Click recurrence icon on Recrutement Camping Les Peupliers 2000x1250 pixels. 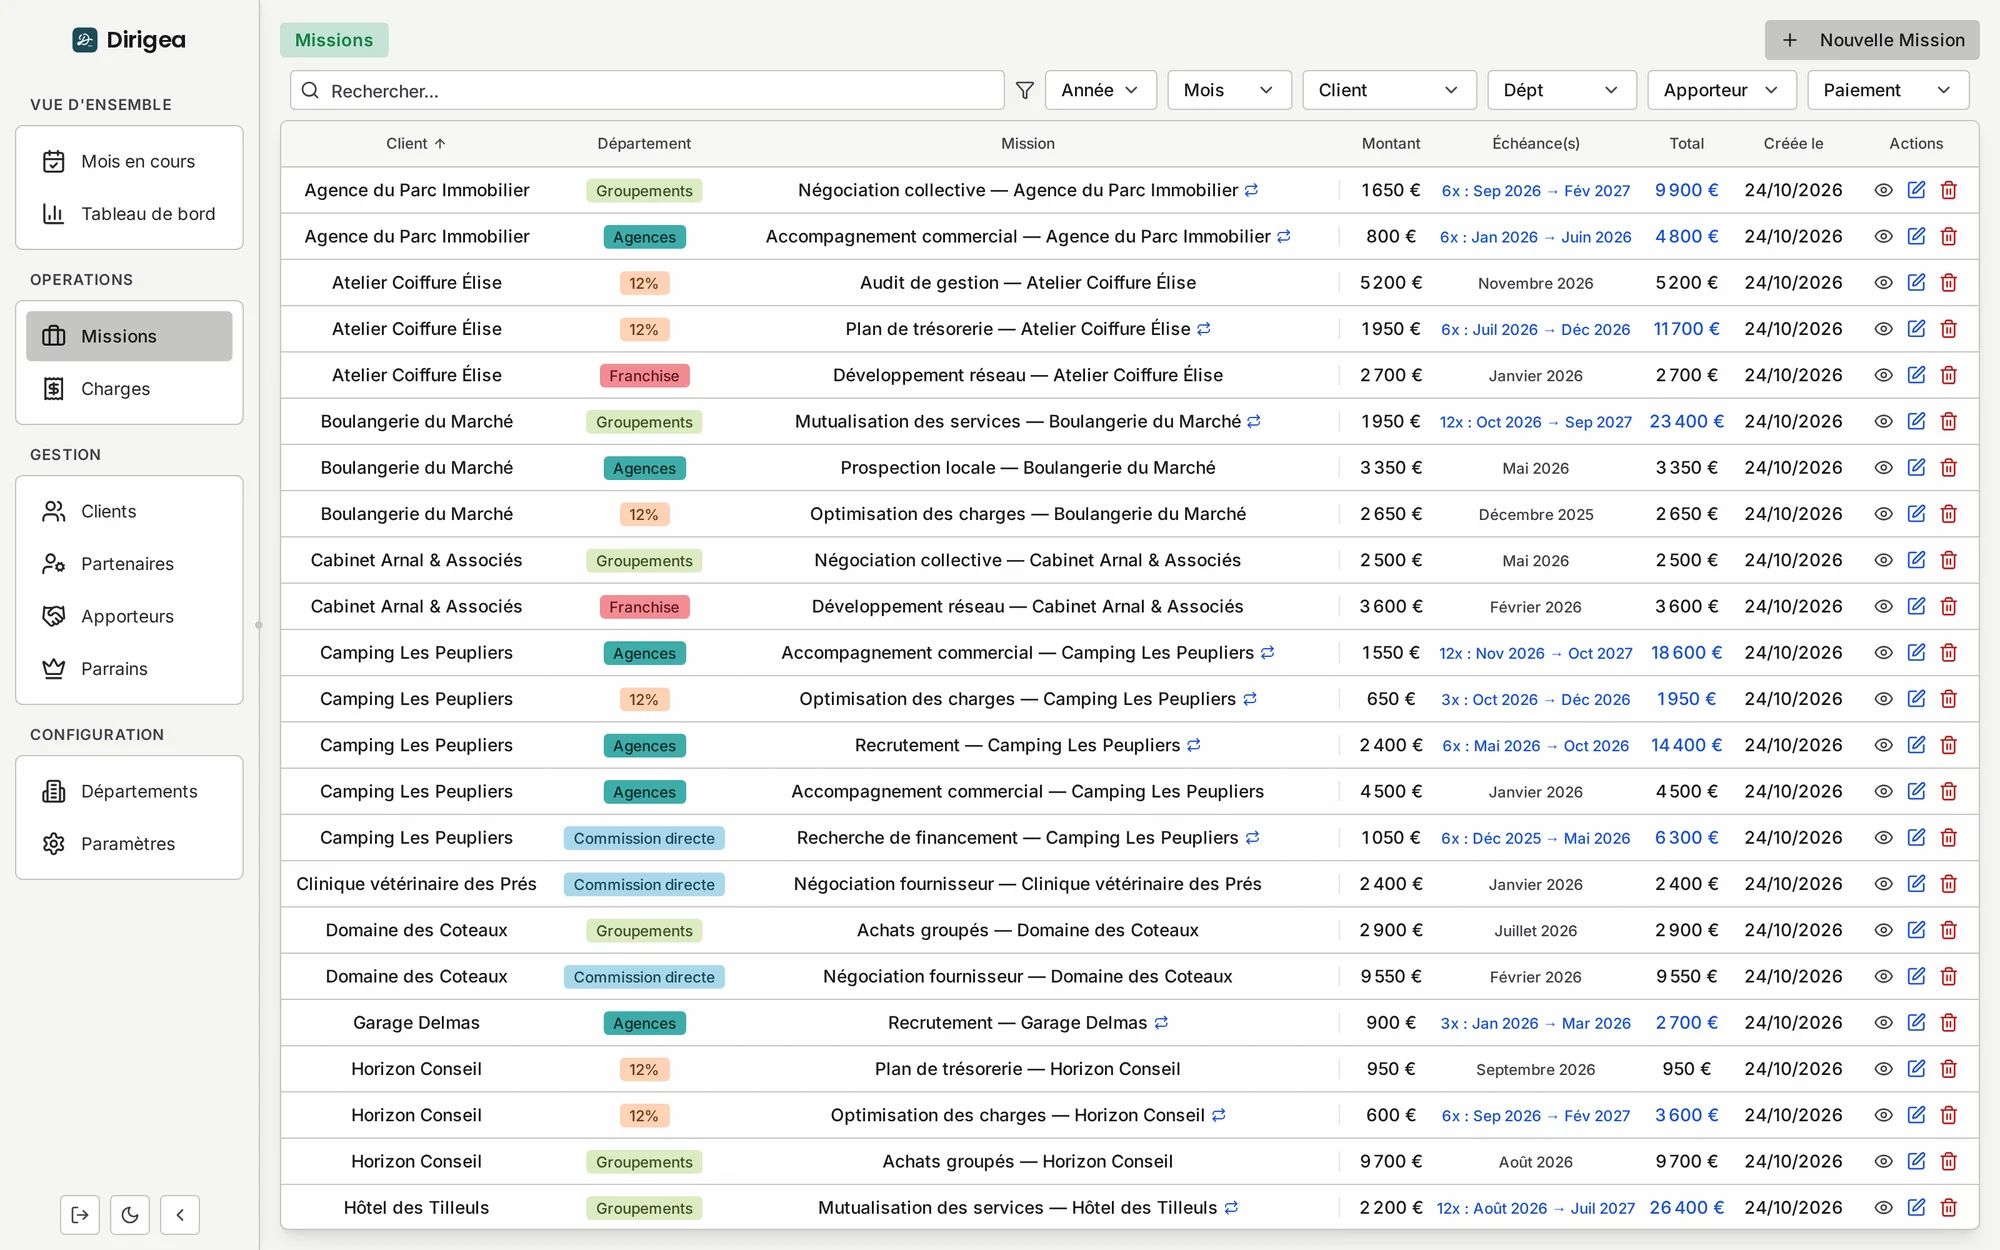[x=1194, y=745]
